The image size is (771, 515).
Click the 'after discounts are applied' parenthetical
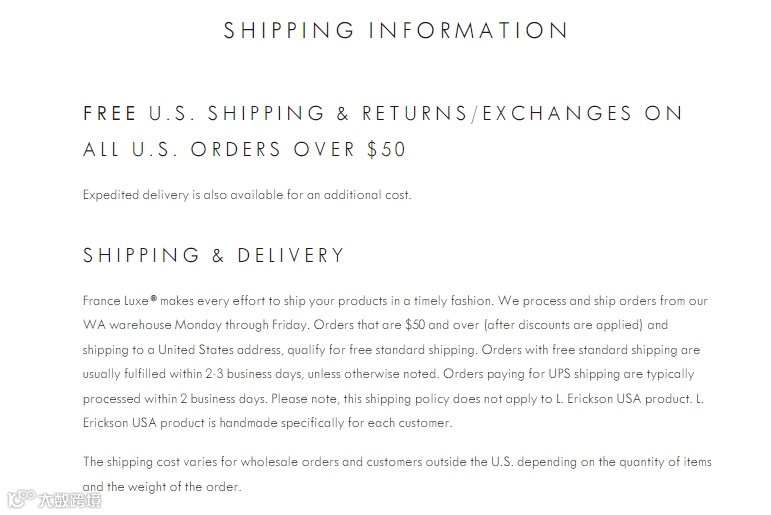click(x=563, y=325)
